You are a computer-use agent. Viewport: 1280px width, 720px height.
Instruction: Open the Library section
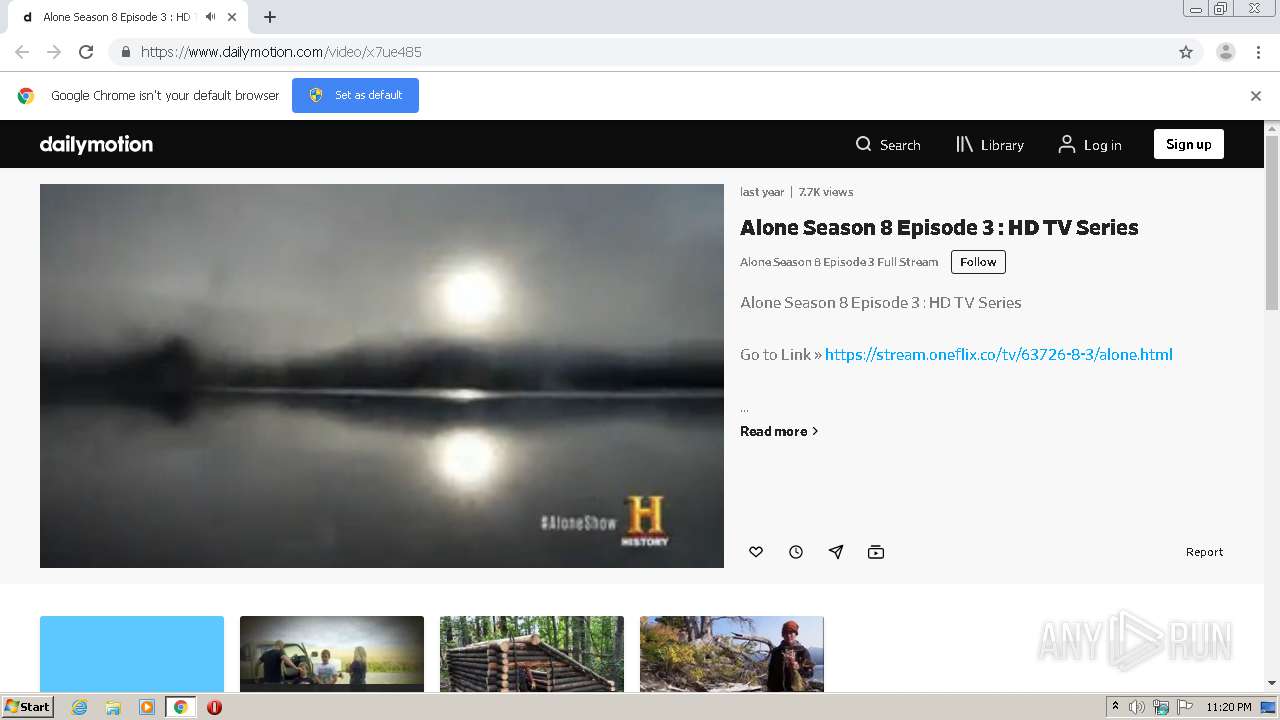pyautogui.click(x=990, y=145)
